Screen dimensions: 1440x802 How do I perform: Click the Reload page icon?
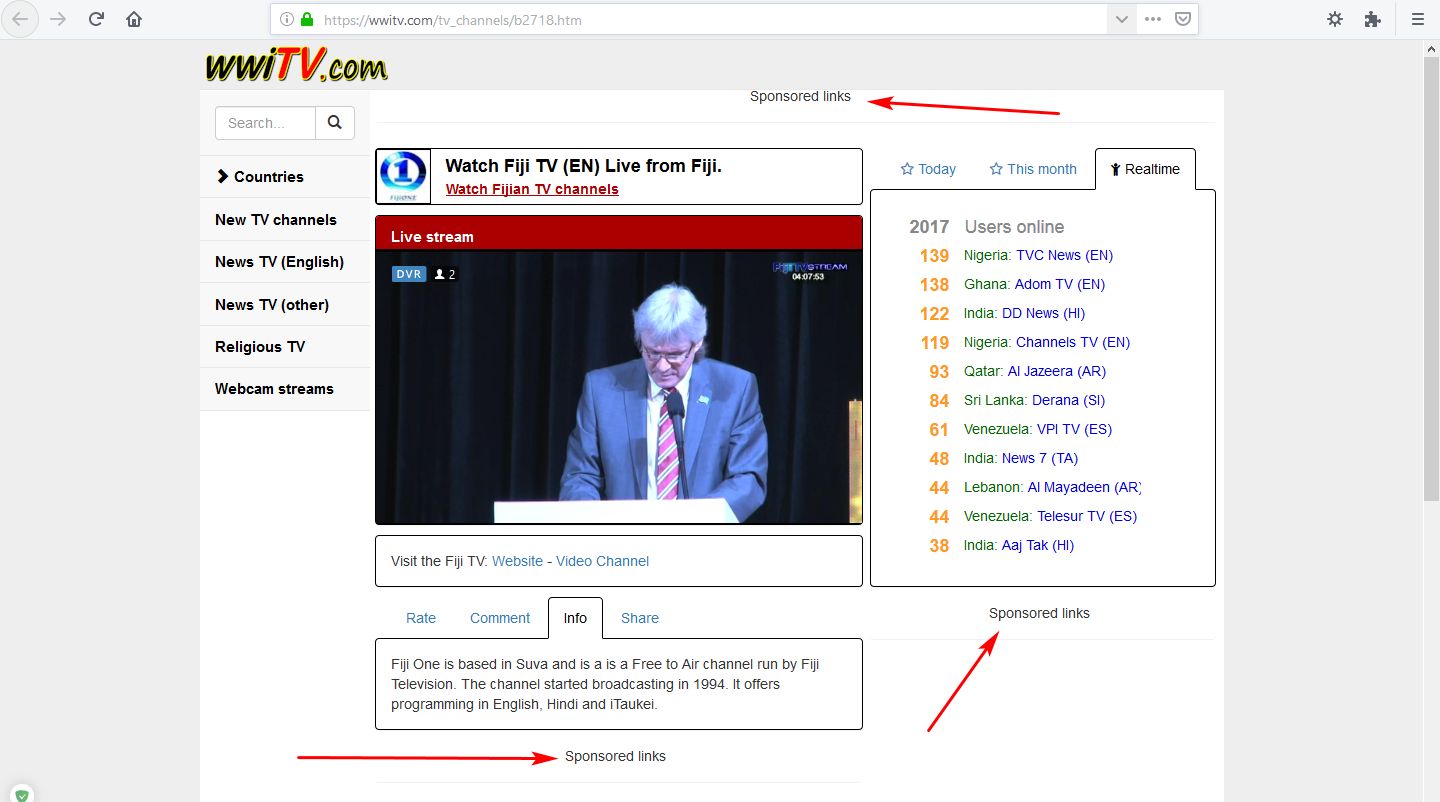96,18
